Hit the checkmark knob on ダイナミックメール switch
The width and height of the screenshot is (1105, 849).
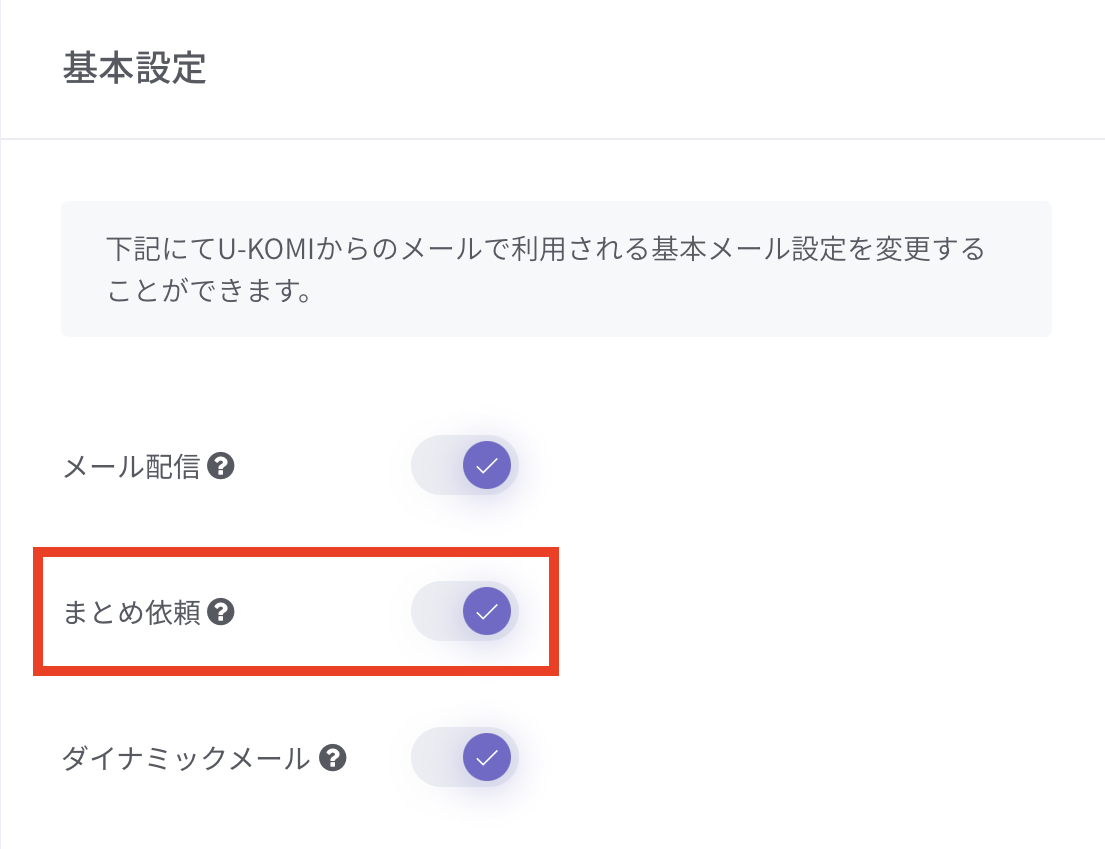click(x=487, y=758)
